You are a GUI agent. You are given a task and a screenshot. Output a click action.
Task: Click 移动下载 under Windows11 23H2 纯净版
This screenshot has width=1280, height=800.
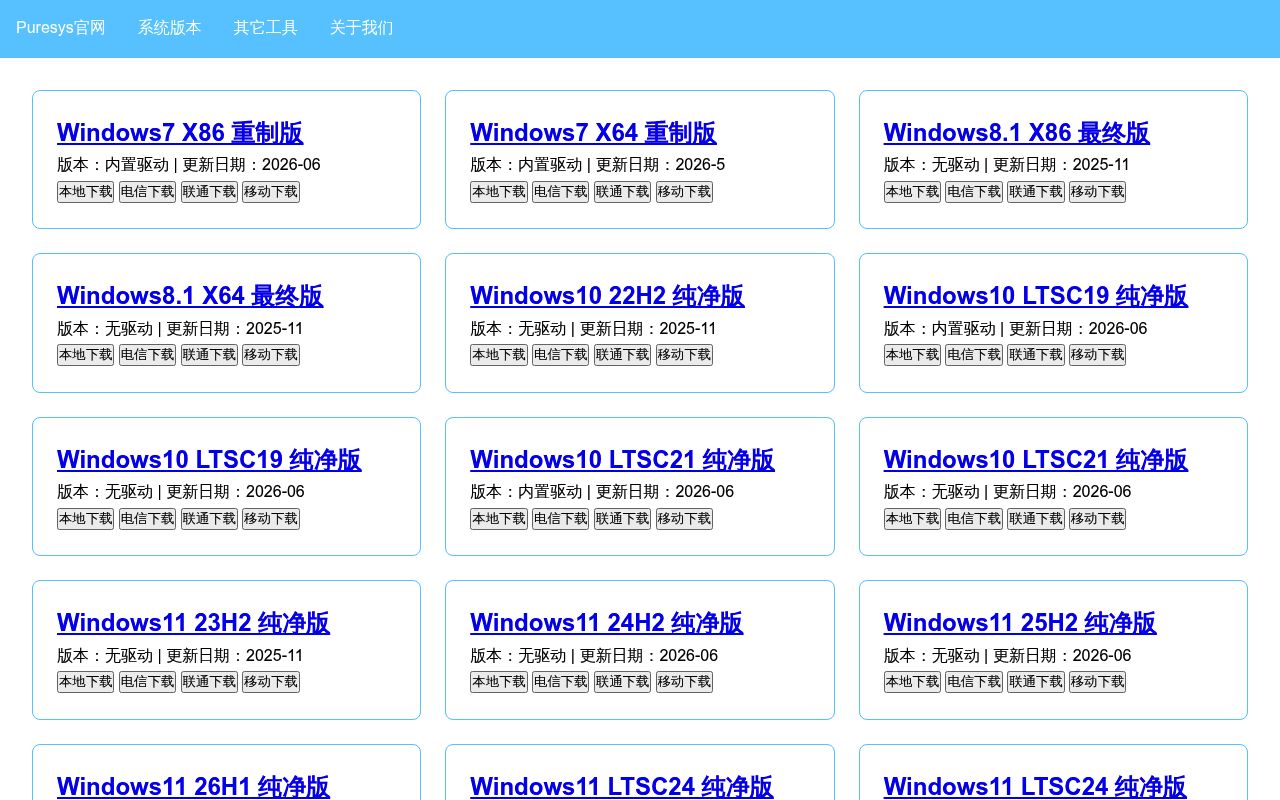coord(271,682)
